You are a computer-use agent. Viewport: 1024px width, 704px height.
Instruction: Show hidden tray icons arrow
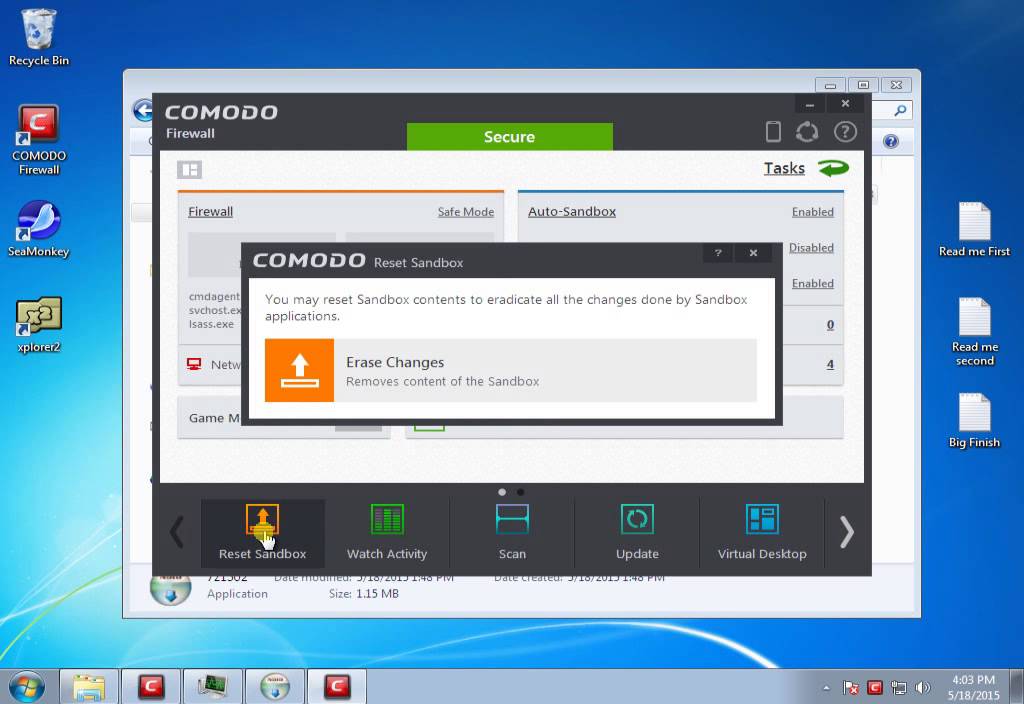coord(826,688)
